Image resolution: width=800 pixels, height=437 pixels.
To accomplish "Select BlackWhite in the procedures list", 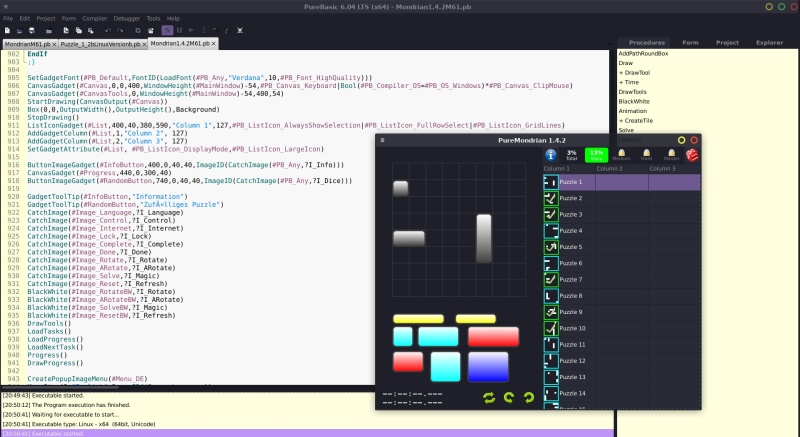I will pos(634,101).
